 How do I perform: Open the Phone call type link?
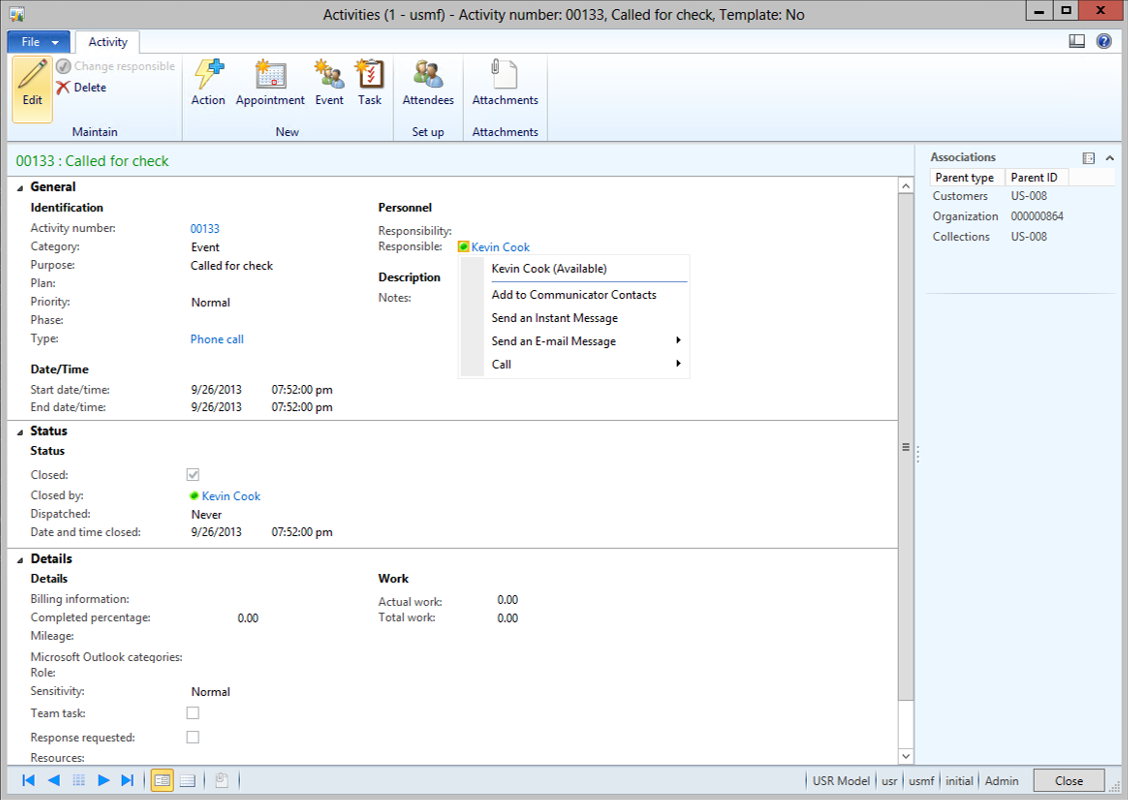[x=217, y=339]
